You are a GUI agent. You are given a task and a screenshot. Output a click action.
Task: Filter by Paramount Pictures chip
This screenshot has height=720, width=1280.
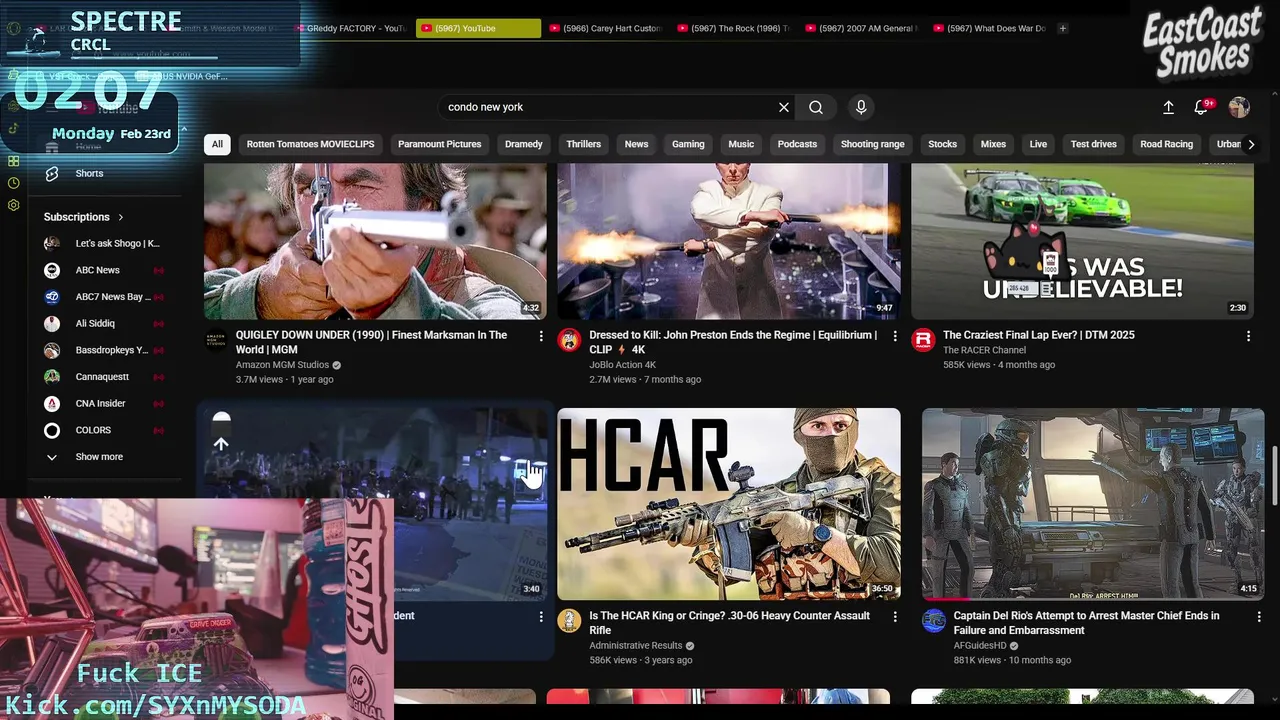[x=439, y=144]
